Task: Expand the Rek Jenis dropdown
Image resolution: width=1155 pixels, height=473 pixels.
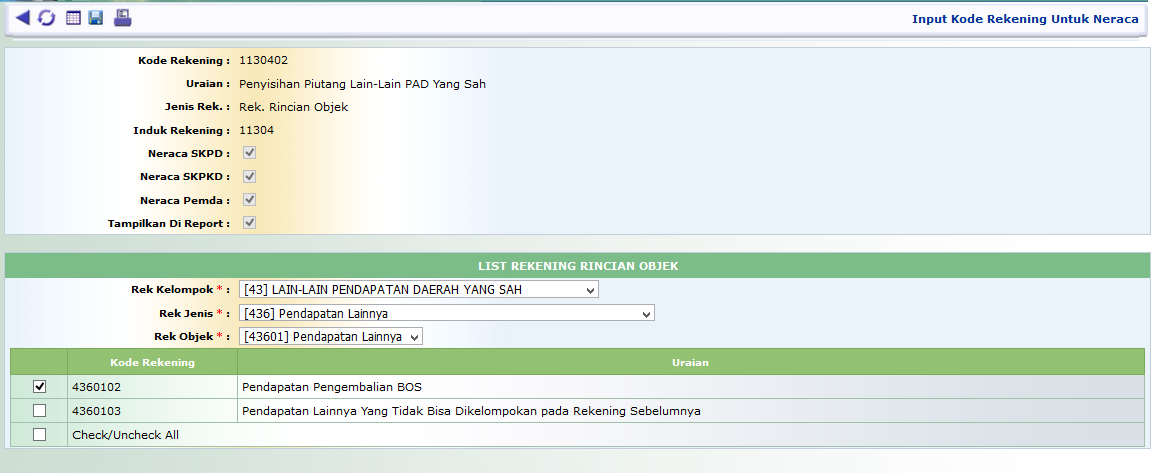Action: point(446,314)
